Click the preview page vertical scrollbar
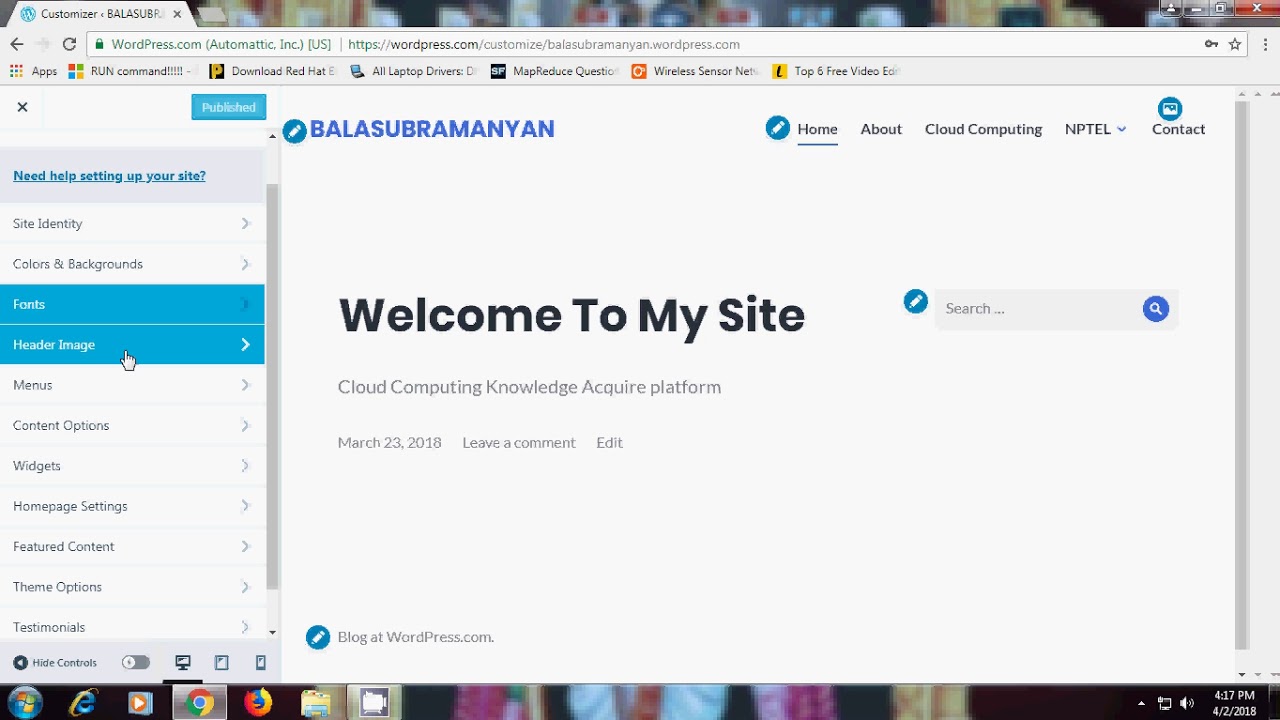The width and height of the screenshot is (1280, 720). pos(1241,375)
